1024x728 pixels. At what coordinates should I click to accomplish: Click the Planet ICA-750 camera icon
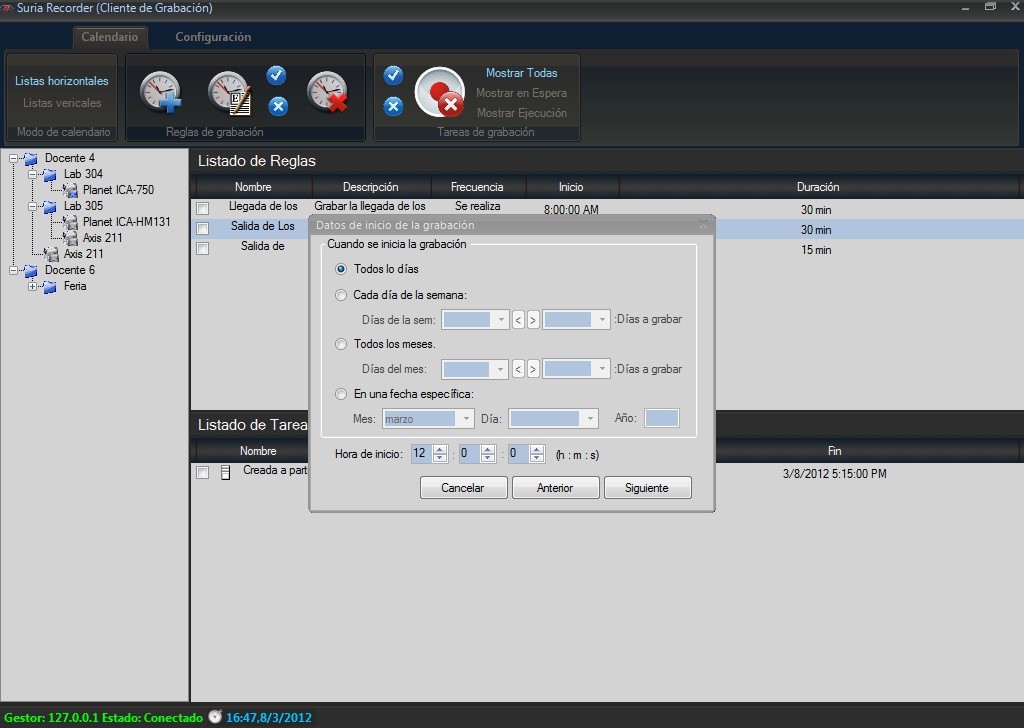pyautogui.click(x=71, y=190)
